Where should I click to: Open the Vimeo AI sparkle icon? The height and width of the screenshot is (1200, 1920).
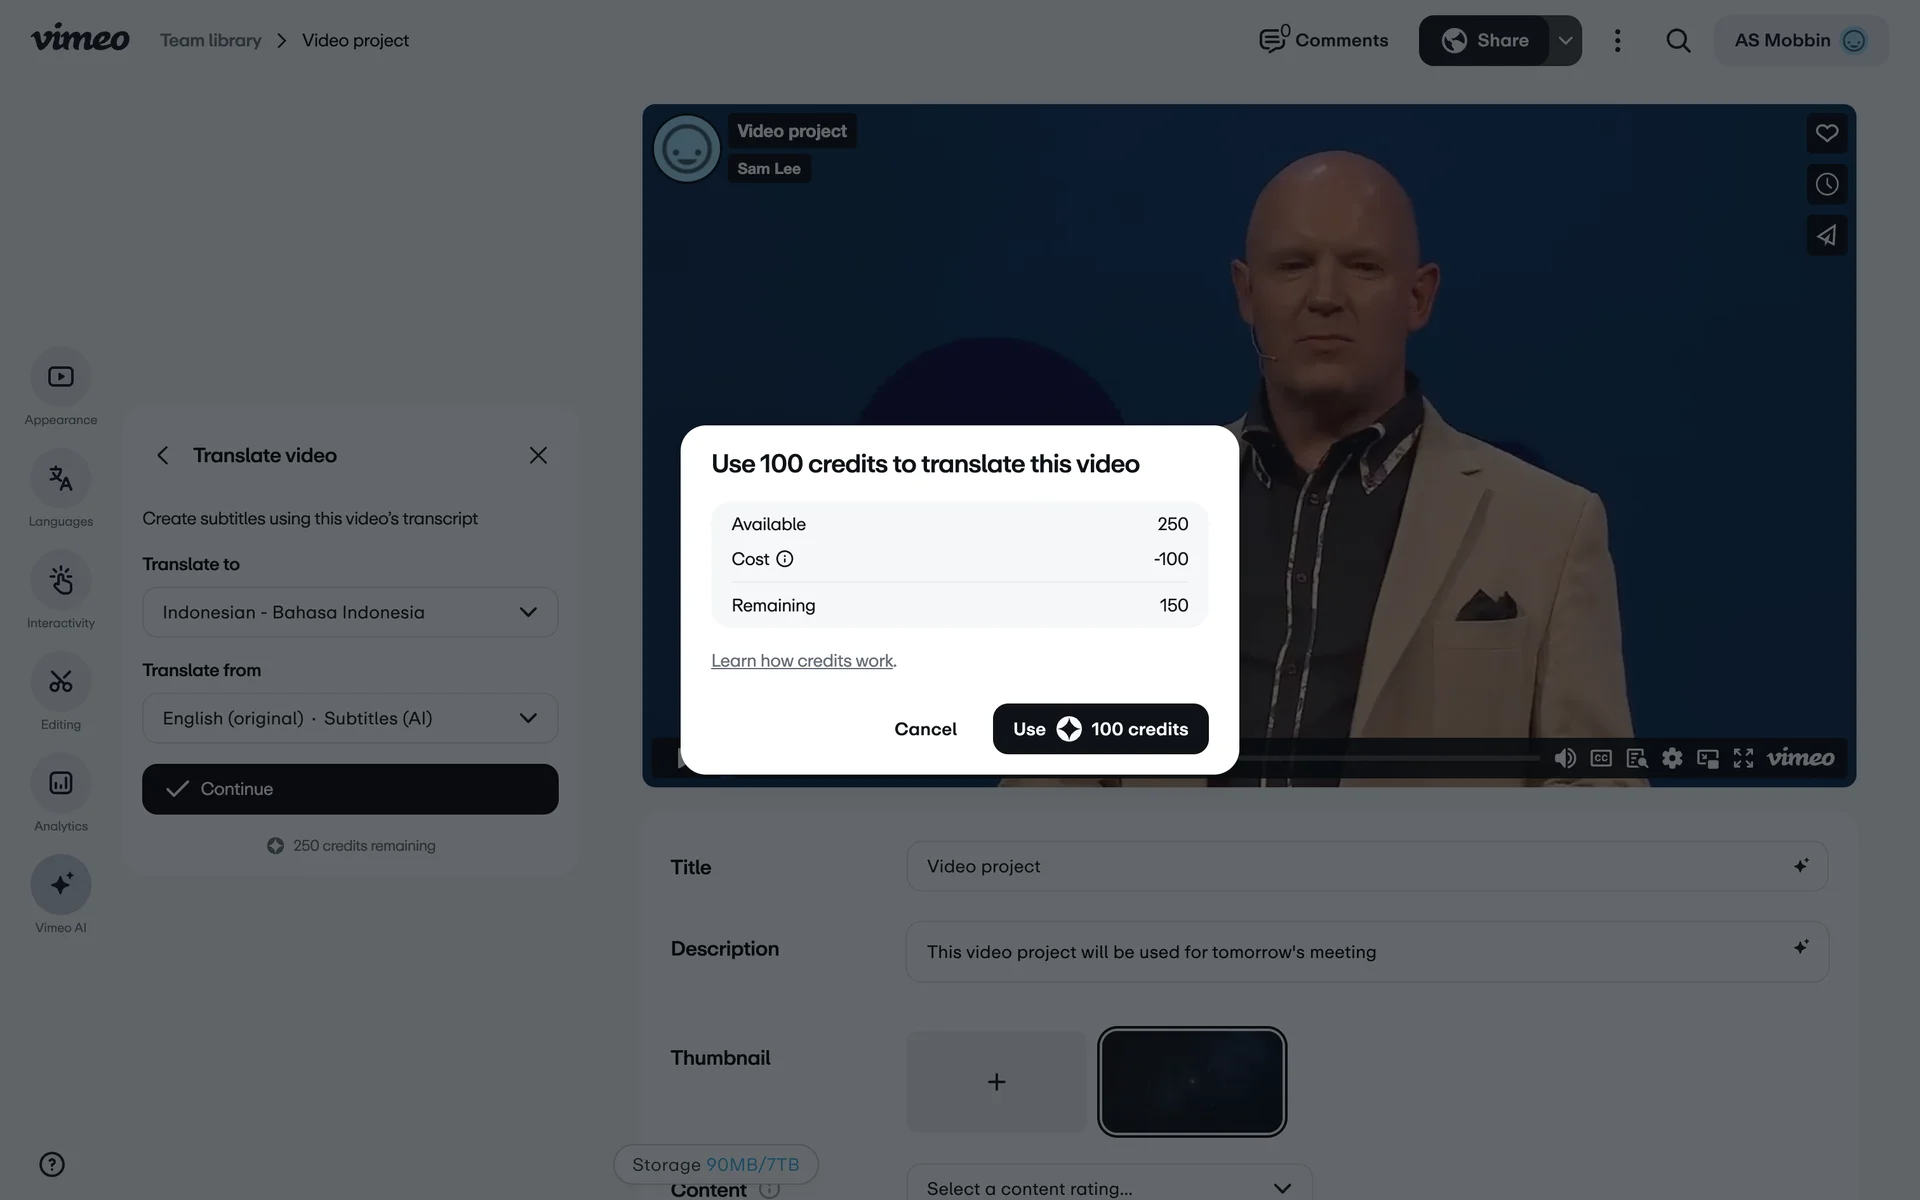coord(61,885)
